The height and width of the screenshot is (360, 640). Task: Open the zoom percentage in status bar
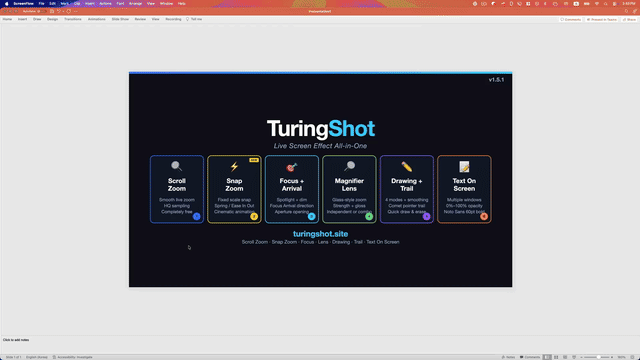pyautogui.click(x=622, y=357)
